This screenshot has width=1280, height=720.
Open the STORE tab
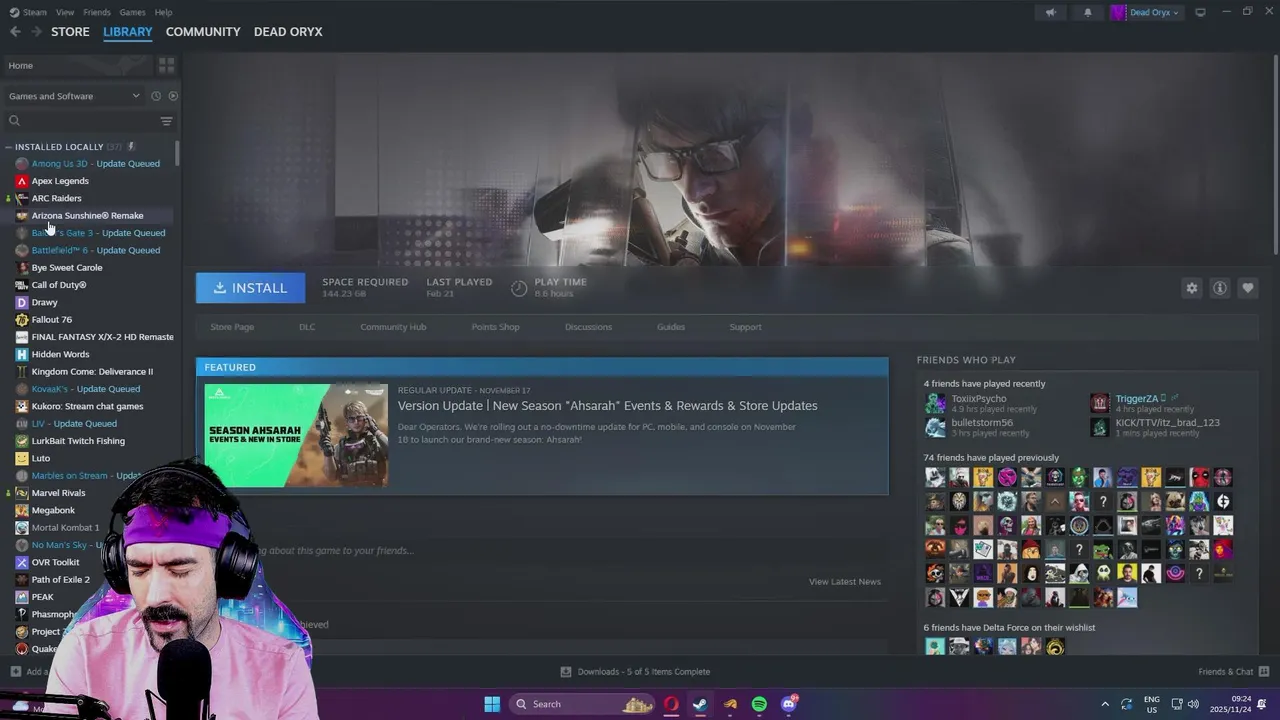click(x=70, y=32)
